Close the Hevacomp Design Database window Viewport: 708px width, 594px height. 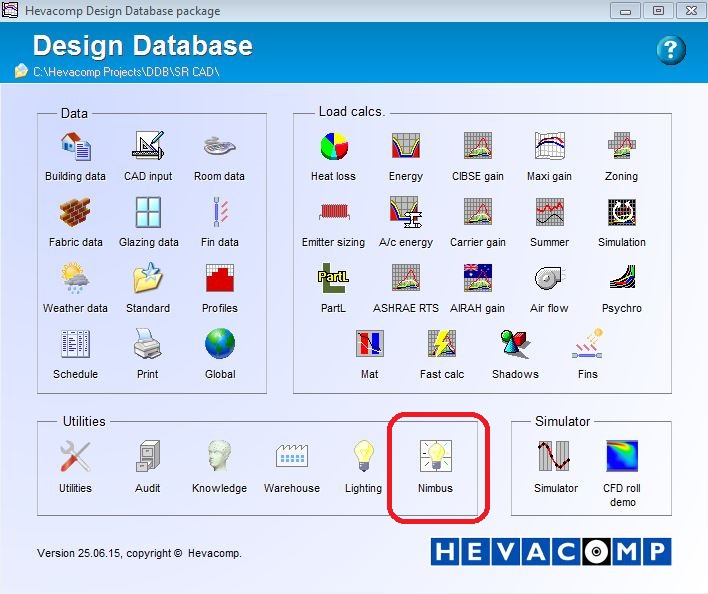[691, 11]
